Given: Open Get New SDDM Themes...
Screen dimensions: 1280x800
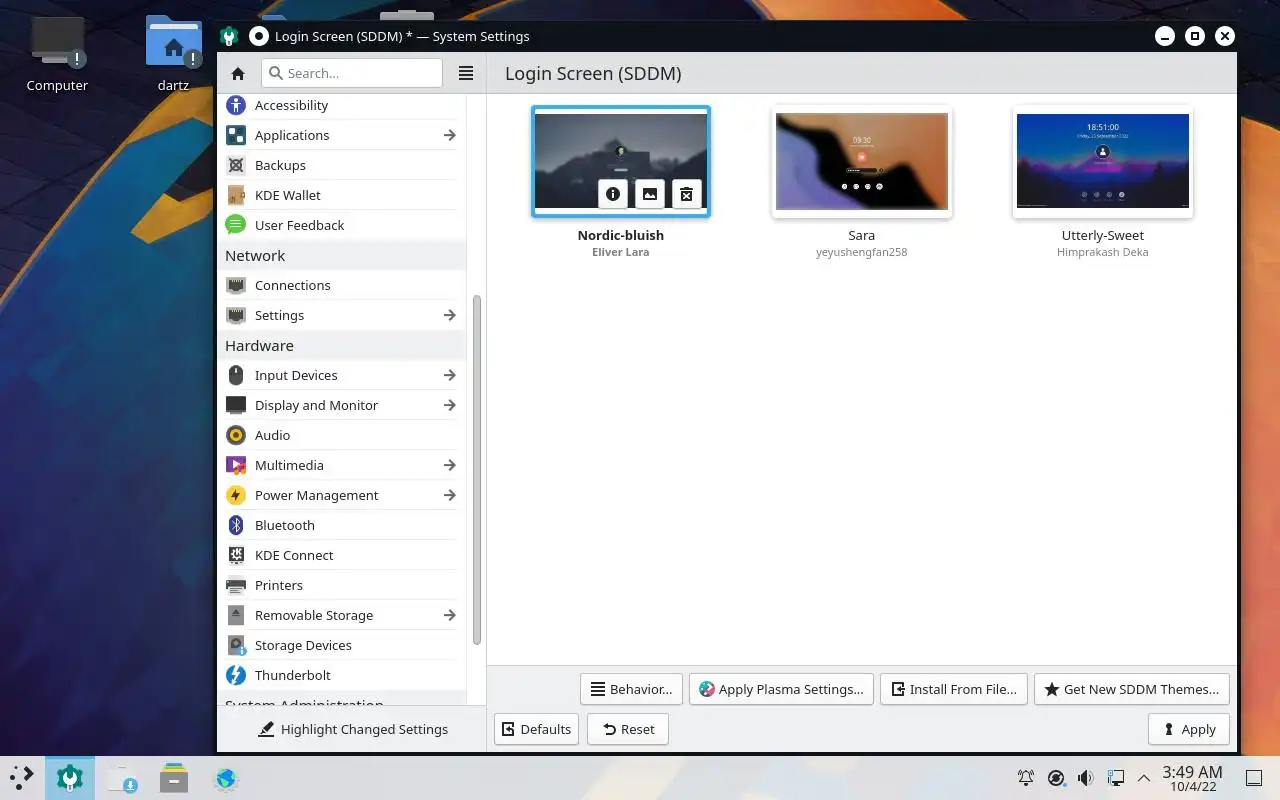Looking at the screenshot, I should point(1132,689).
